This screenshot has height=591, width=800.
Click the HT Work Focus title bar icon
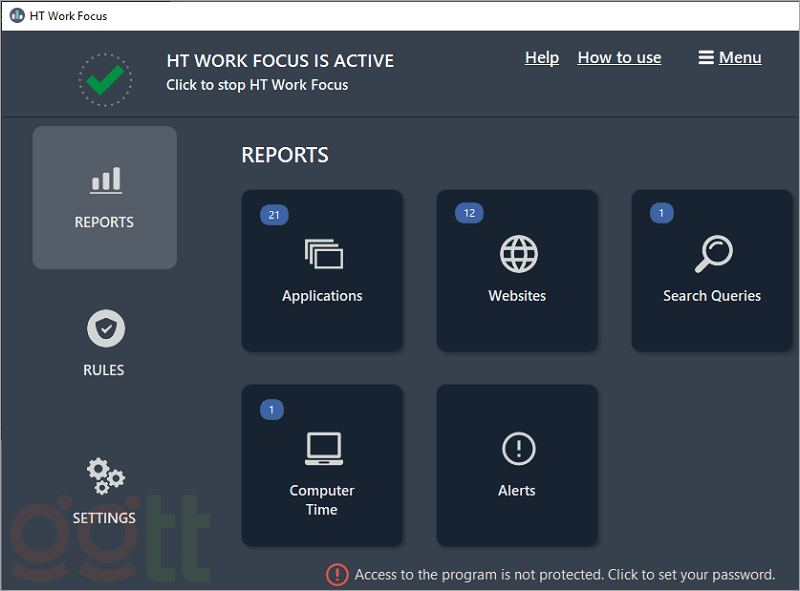[16, 16]
